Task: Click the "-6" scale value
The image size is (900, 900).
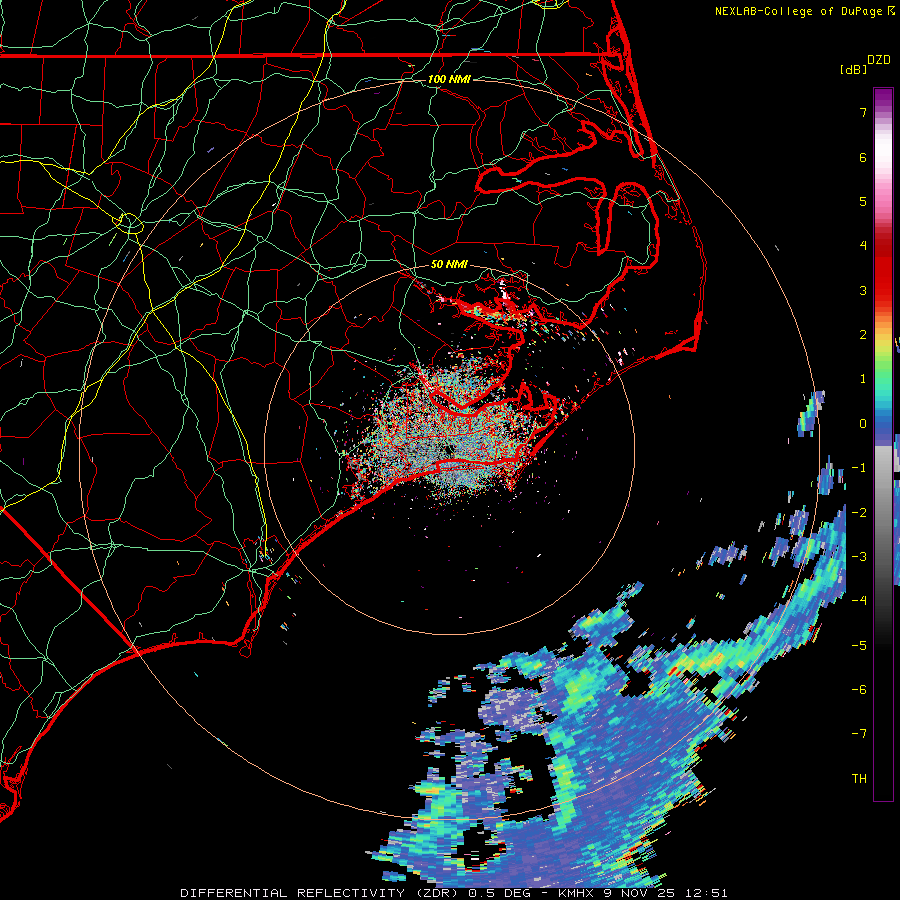Action: (859, 690)
